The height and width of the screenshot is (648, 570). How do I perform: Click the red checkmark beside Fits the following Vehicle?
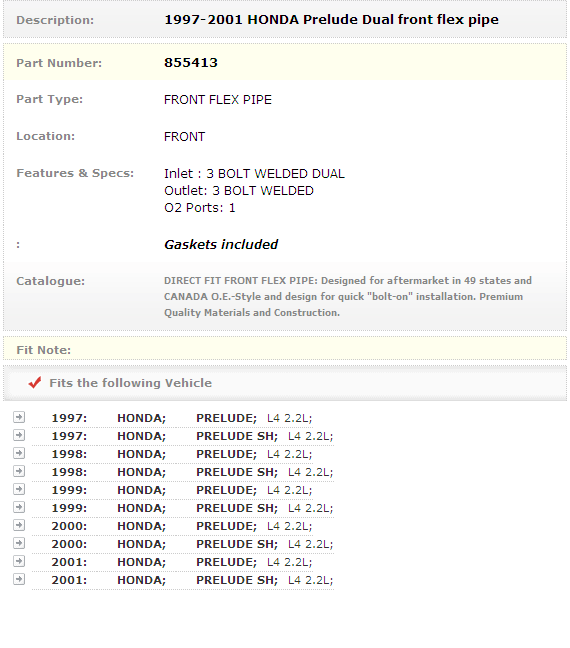[35, 382]
